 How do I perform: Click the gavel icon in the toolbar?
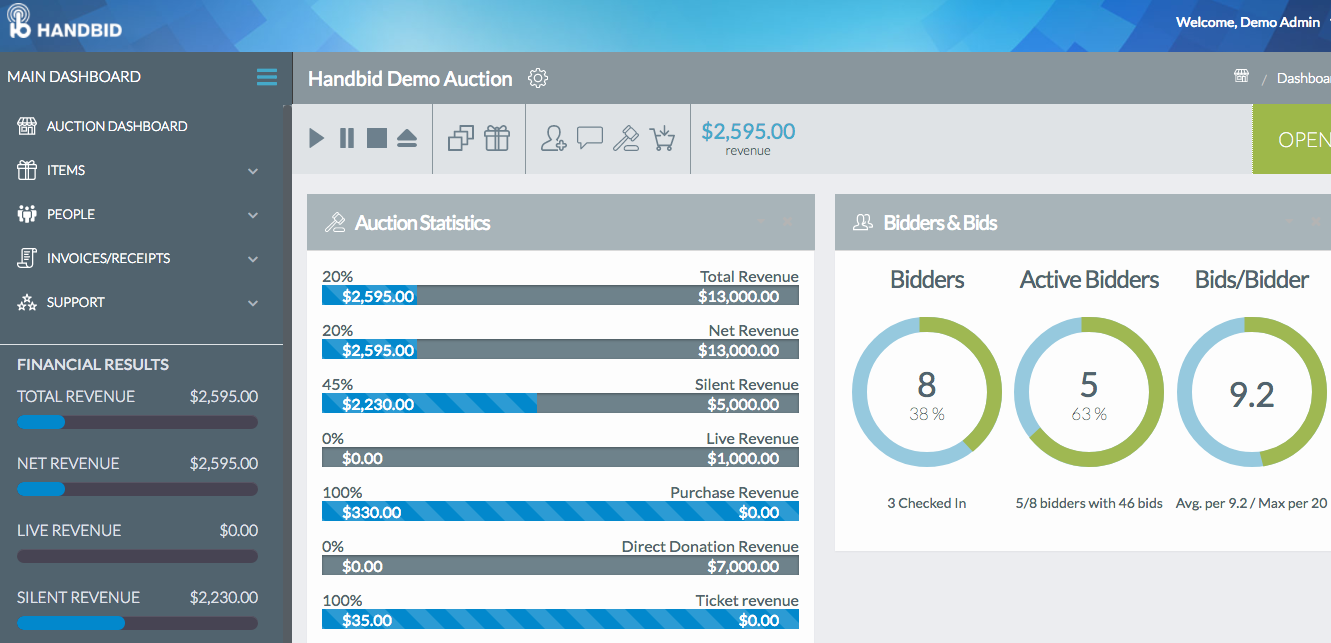(x=626, y=138)
